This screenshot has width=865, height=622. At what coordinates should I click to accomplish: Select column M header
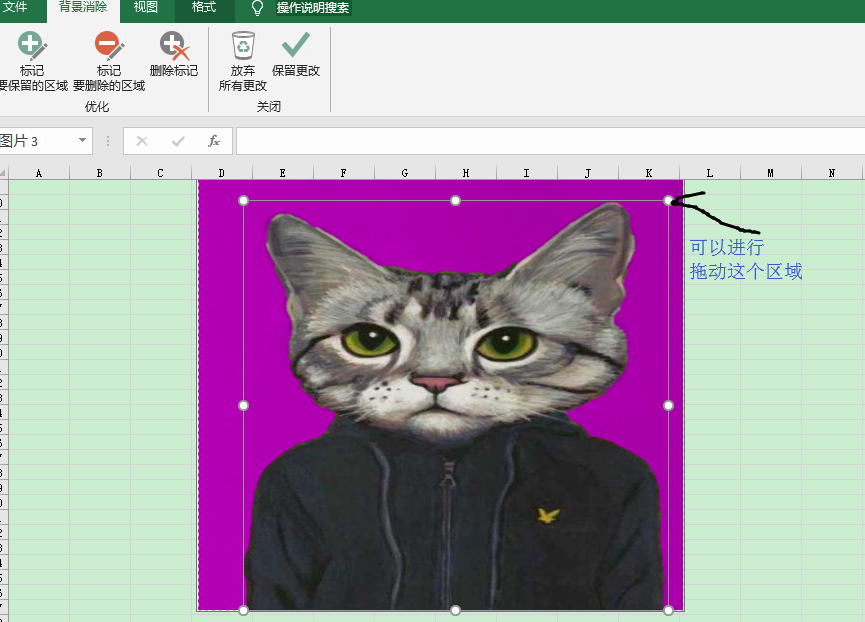[771, 173]
